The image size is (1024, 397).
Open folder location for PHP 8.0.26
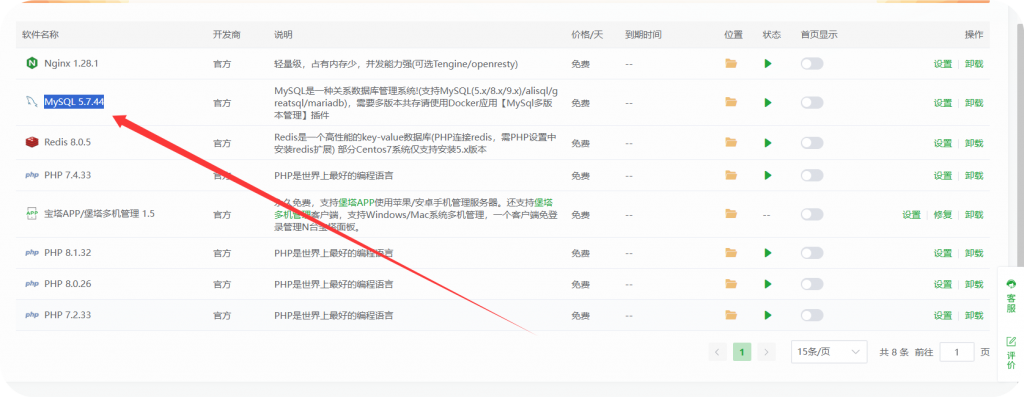coord(731,284)
